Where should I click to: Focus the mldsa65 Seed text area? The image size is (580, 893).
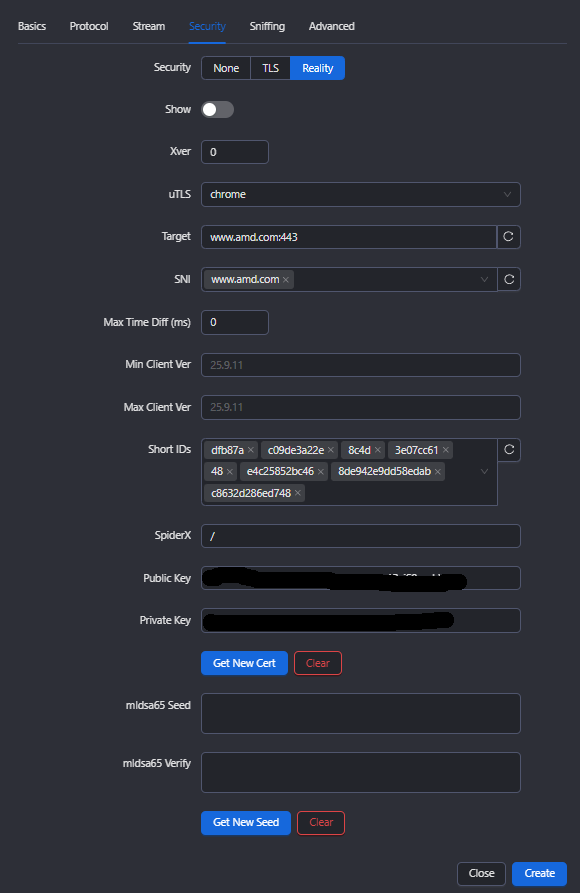pyautogui.click(x=361, y=714)
